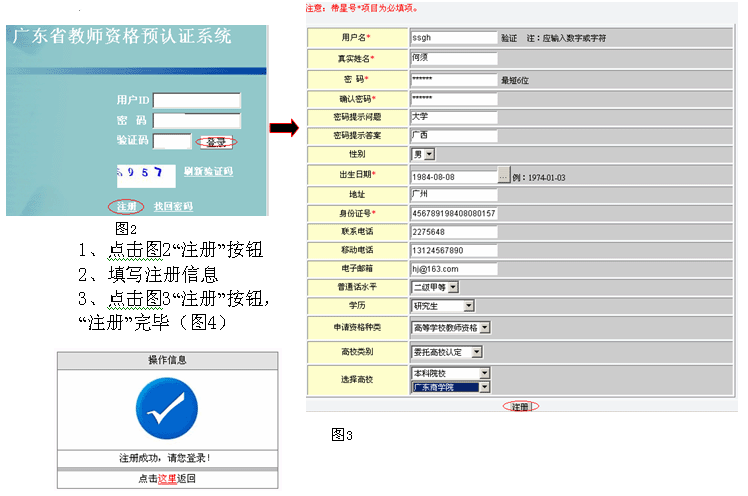The height and width of the screenshot is (496, 748).
Task: Click the 这里 link to return
Action: point(167,479)
